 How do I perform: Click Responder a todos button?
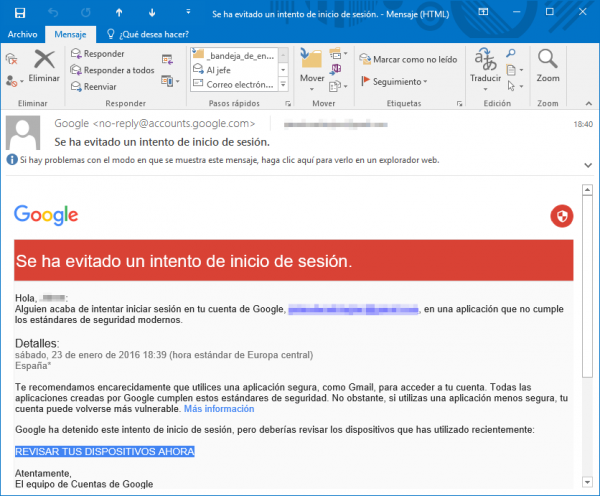[x=112, y=70]
